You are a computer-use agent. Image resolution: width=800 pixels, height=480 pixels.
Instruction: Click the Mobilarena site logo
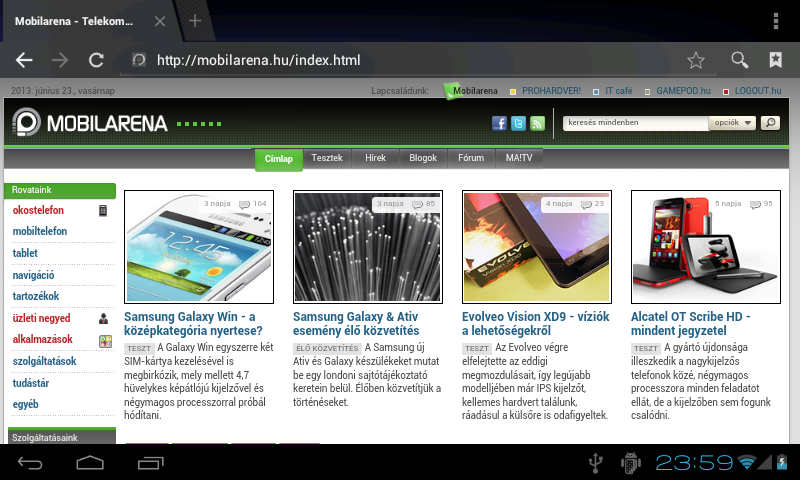pos(90,122)
